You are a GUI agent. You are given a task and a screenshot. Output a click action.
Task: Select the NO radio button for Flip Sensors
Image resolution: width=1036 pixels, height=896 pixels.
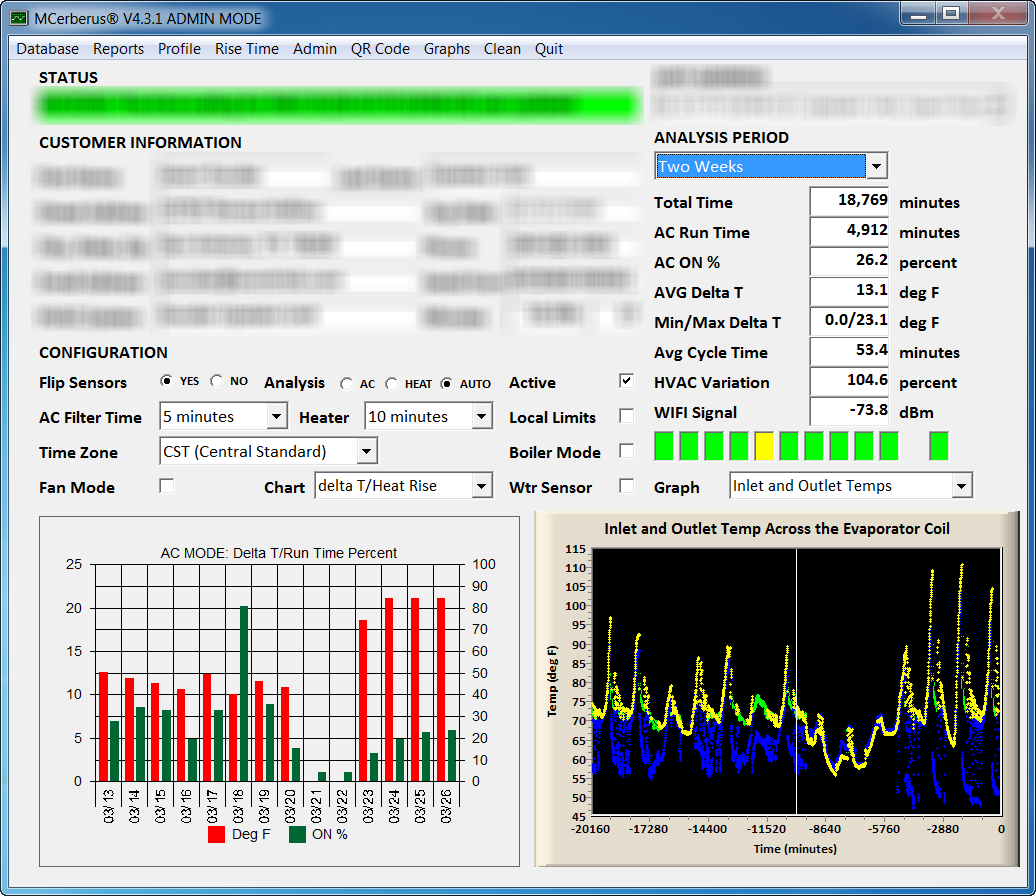point(217,382)
